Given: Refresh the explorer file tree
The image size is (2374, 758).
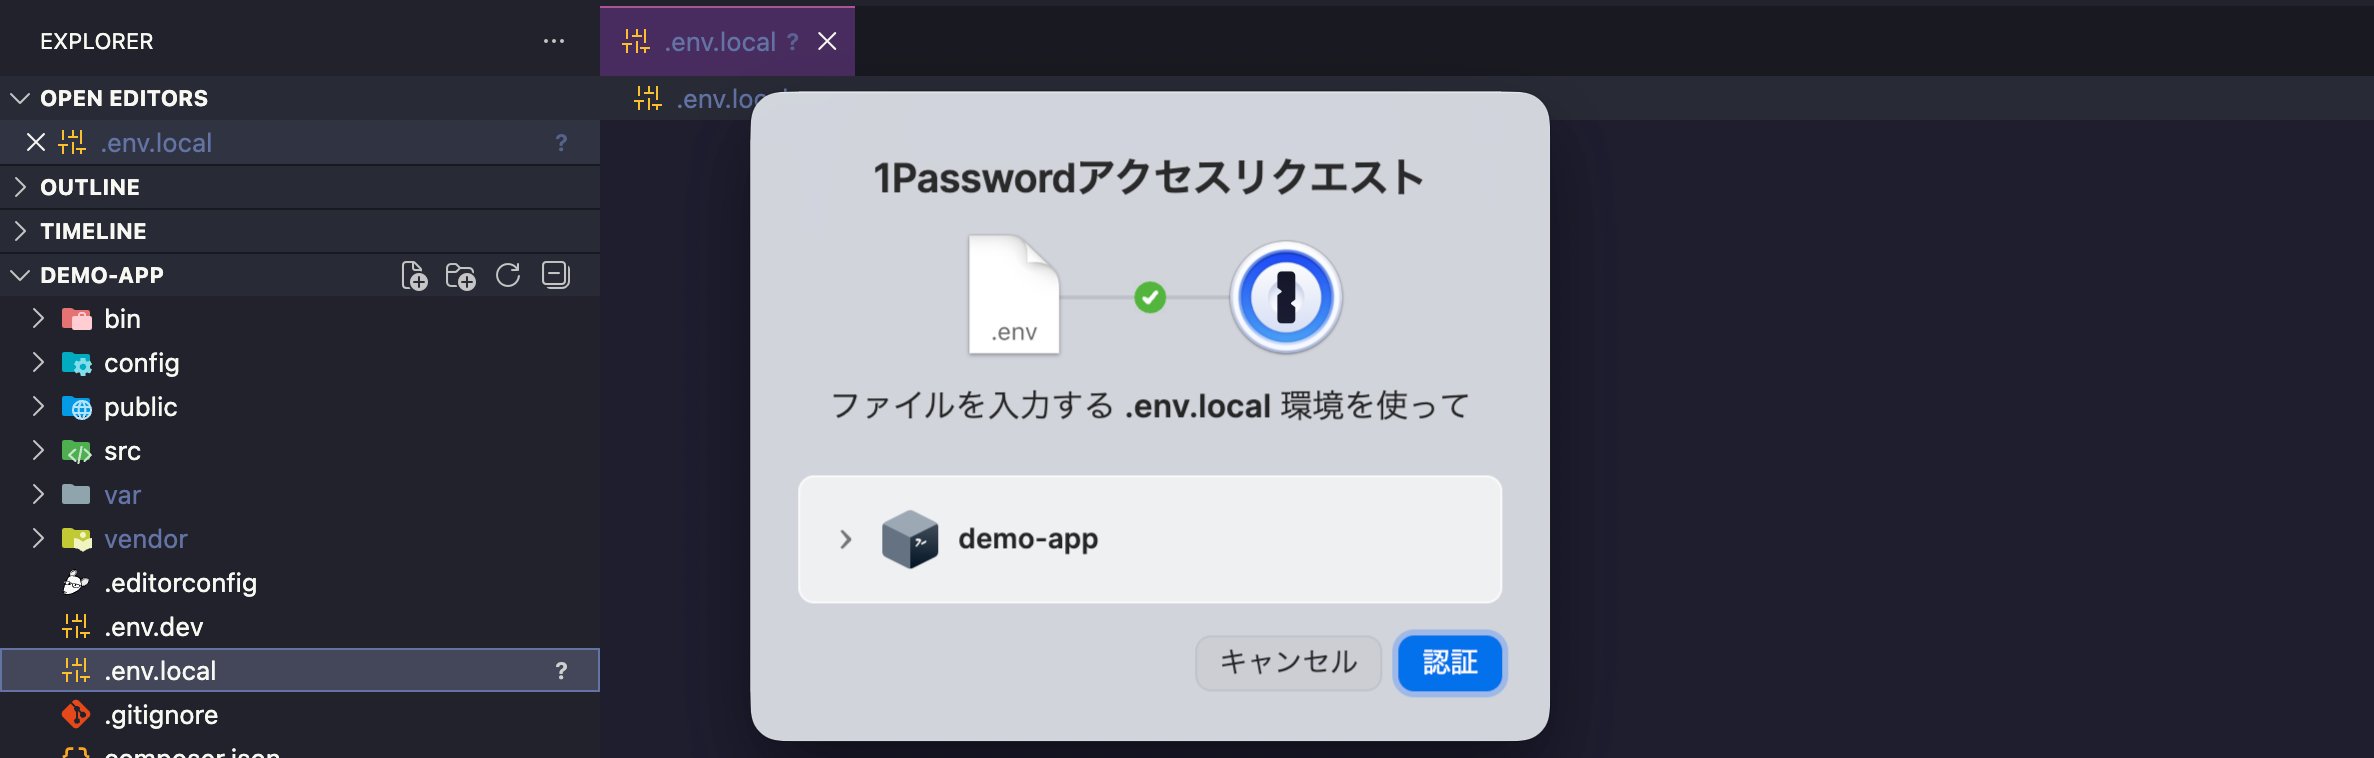Looking at the screenshot, I should click(508, 275).
